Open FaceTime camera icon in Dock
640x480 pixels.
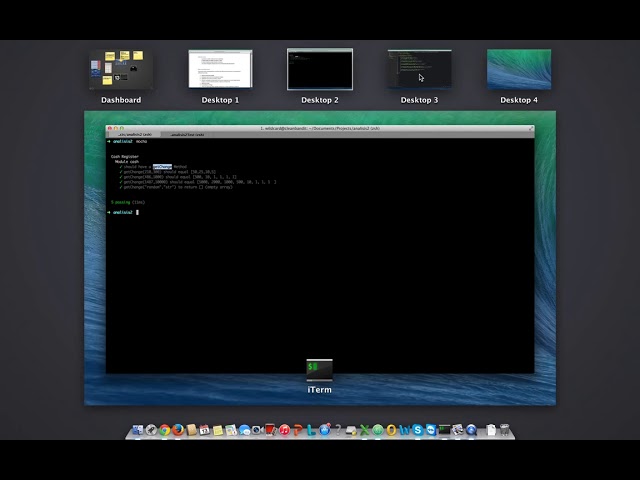coord(258,430)
